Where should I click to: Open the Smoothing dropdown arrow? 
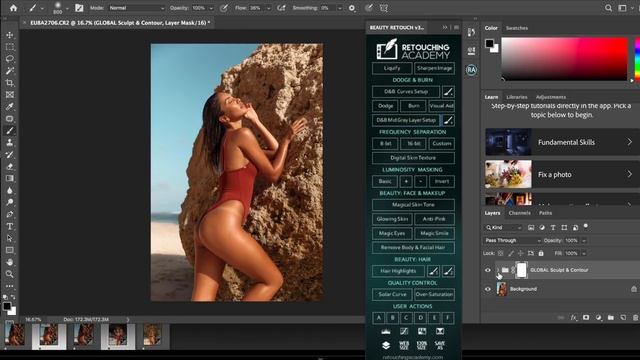click(340, 8)
